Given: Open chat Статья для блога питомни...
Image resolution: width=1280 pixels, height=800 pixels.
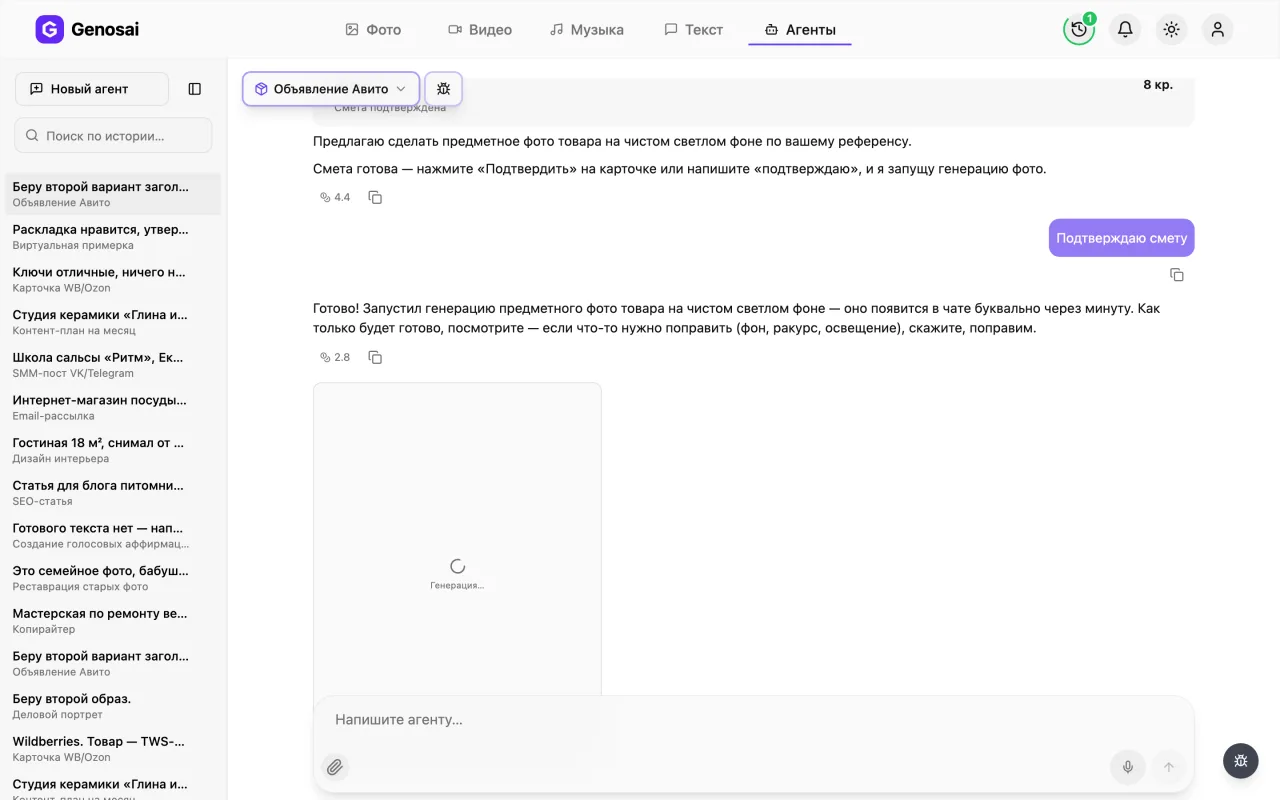Looking at the screenshot, I should click(x=113, y=493).
